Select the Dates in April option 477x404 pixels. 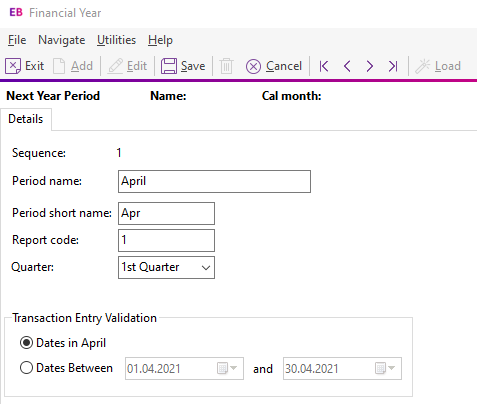[26, 343]
